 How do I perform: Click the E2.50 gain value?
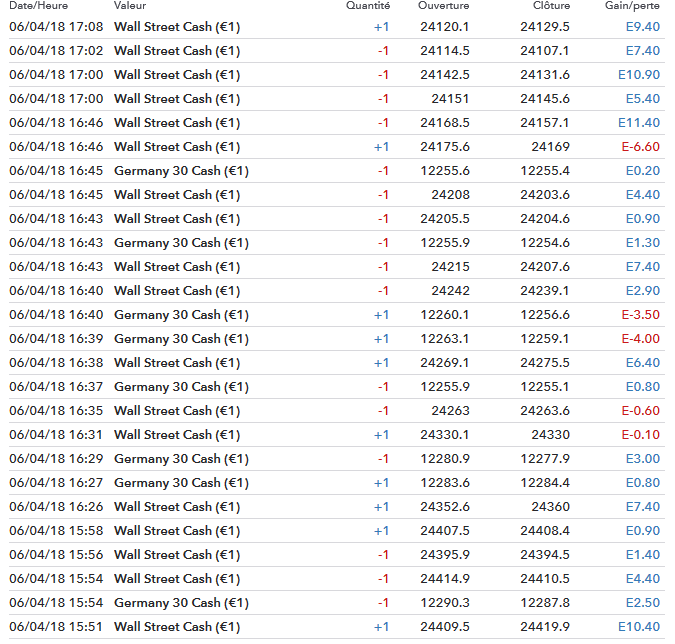pos(643,603)
